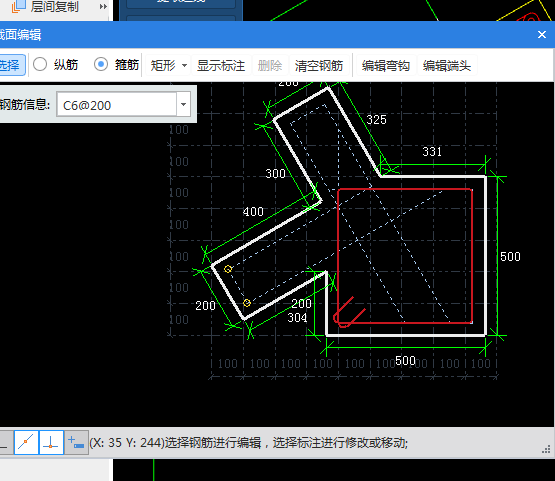Select the upper yellow rebar point
This screenshot has height=481, width=555.
tap(228, 269)
